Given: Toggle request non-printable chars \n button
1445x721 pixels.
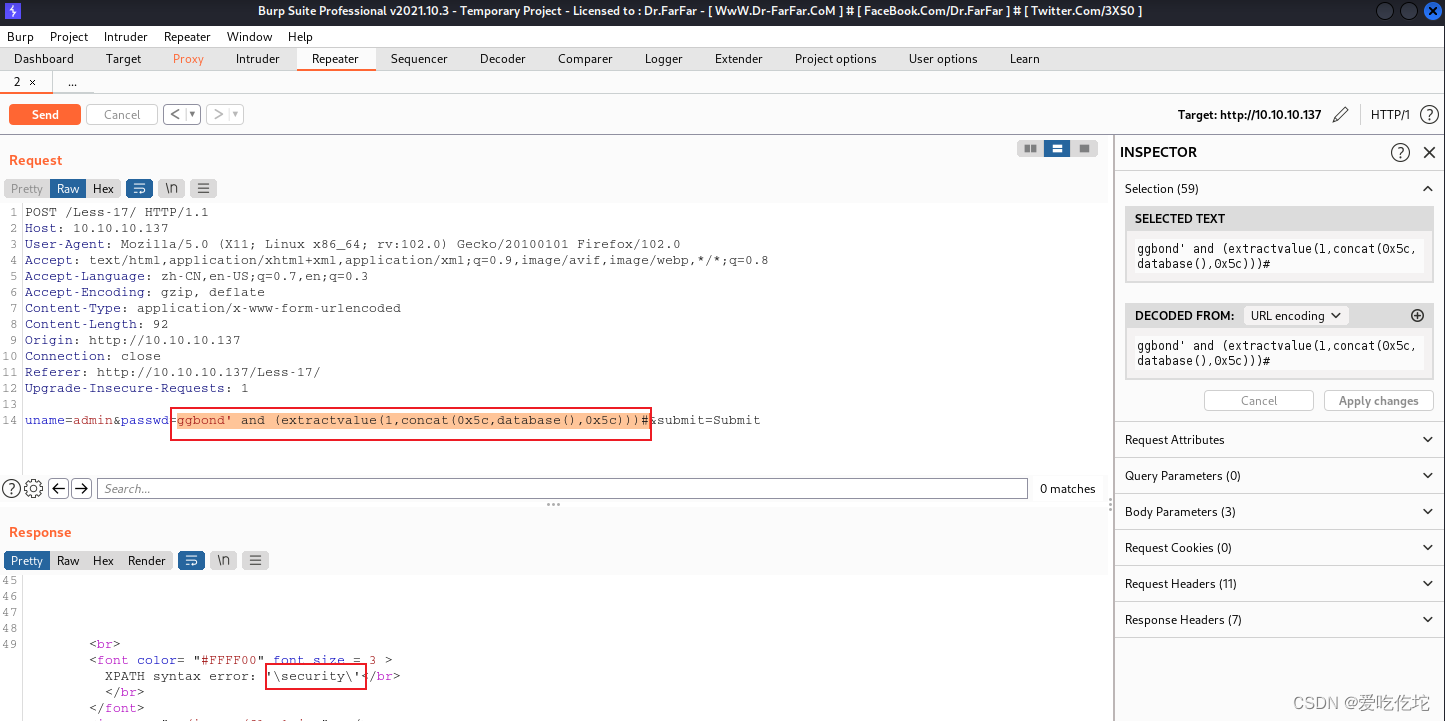Looking at the screenshot, I should 171,189.
